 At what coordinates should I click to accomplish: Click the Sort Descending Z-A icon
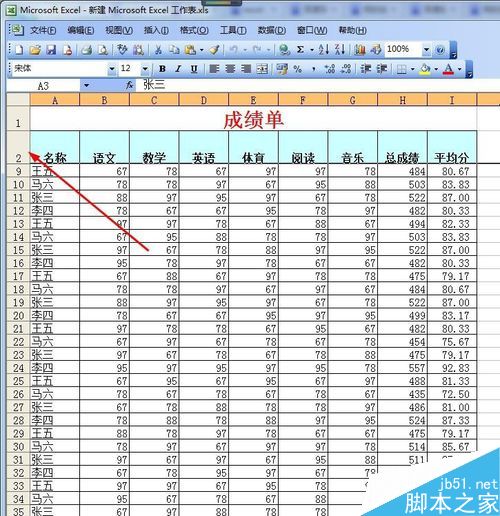[x=340, y=50]
